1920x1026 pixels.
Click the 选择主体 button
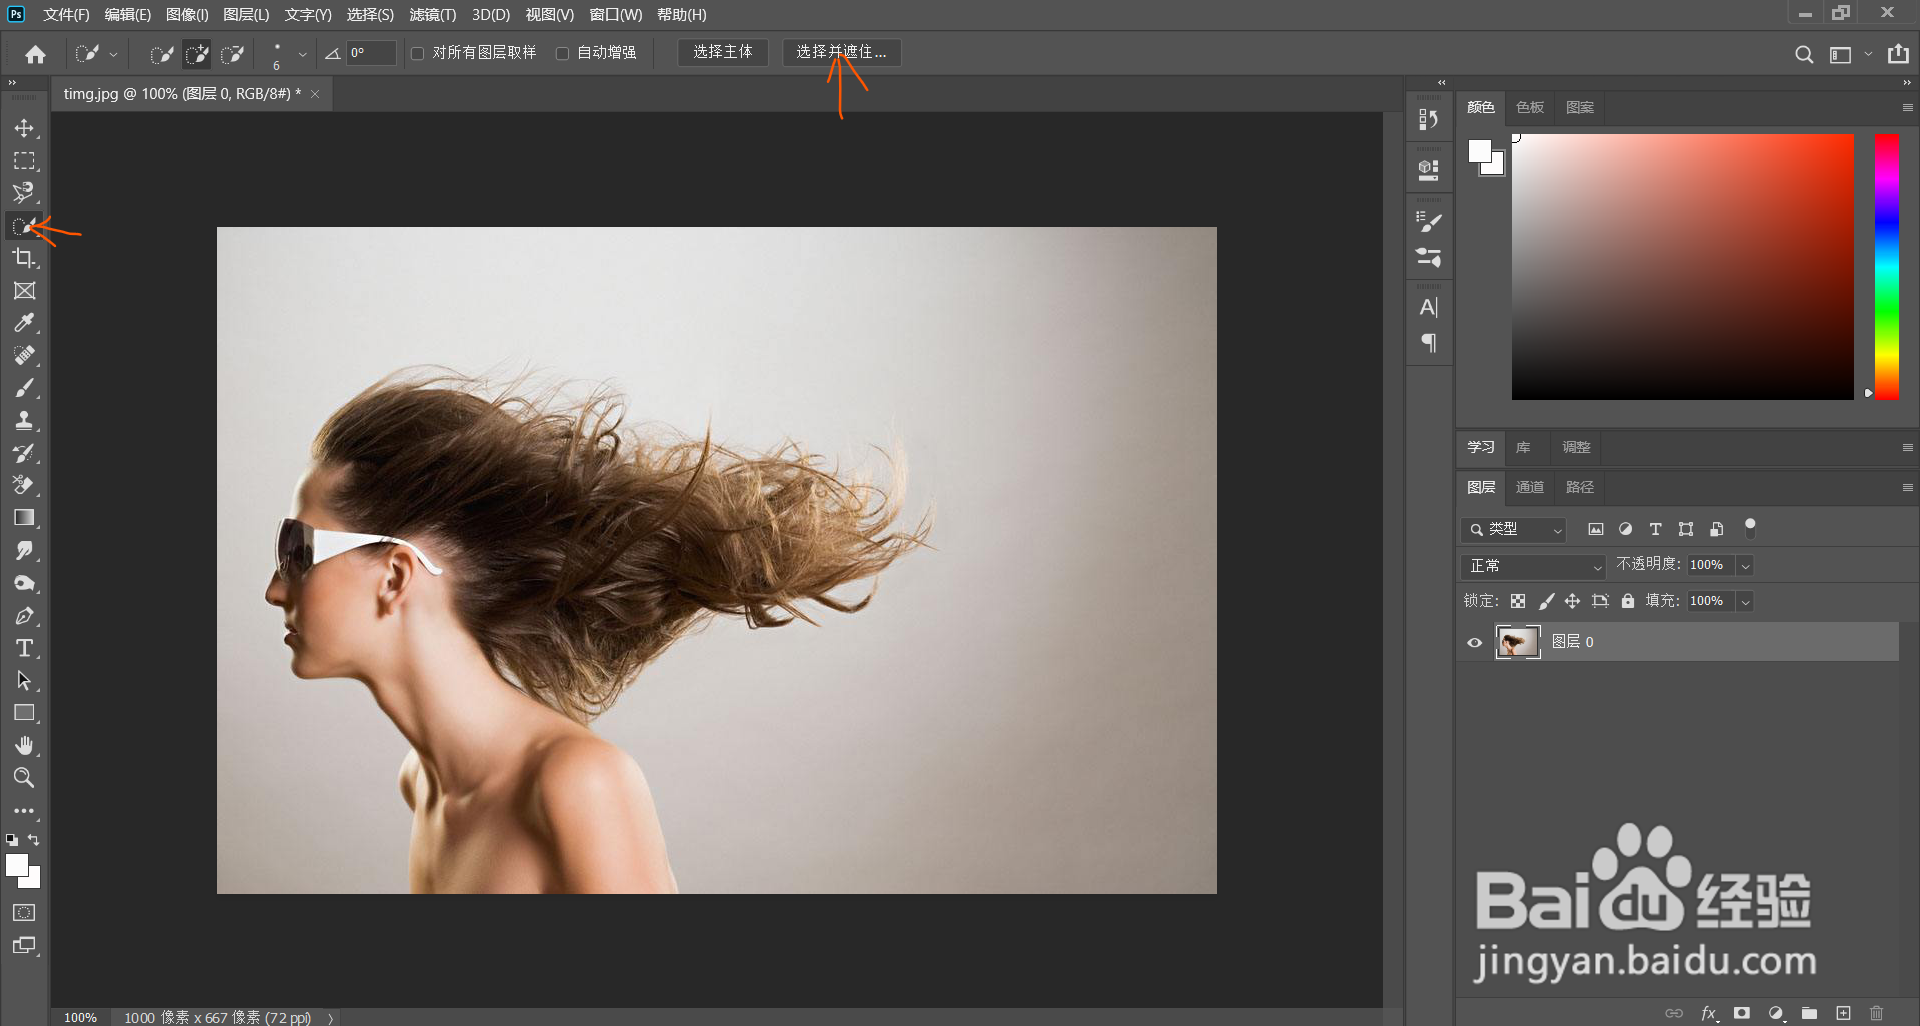click(722, 52)
